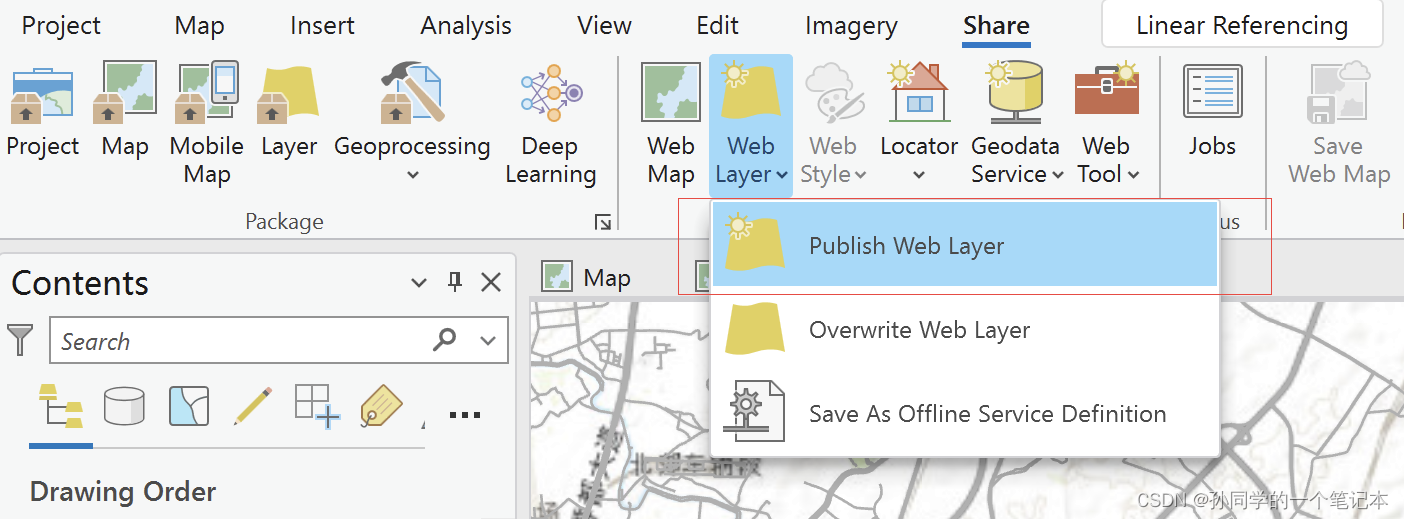Viewport: 1404px width, 519px height.
Task: Select List By Labeling tag icon
Action: pyautogui.click(x=381, y=407)
